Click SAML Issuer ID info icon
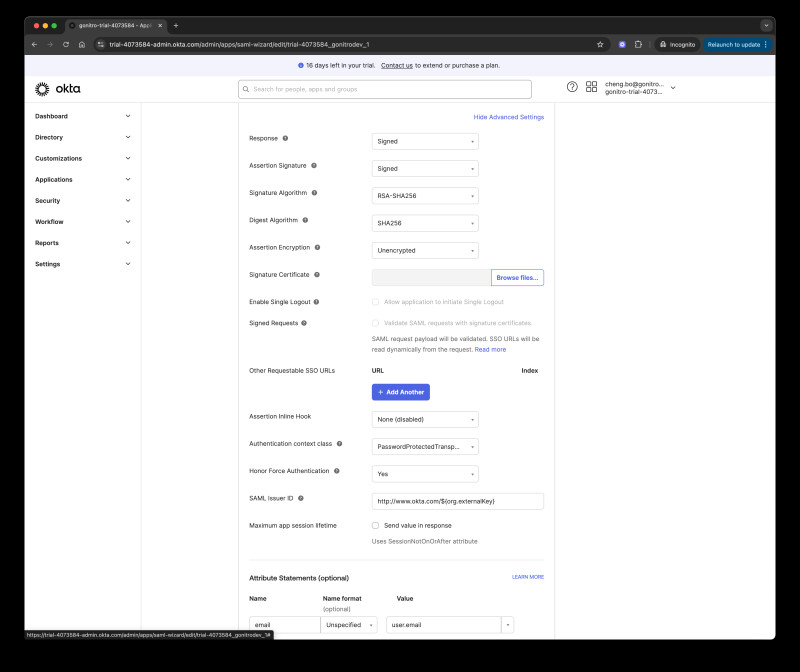This screenshot has width=800, height=672. click(301, 499)
